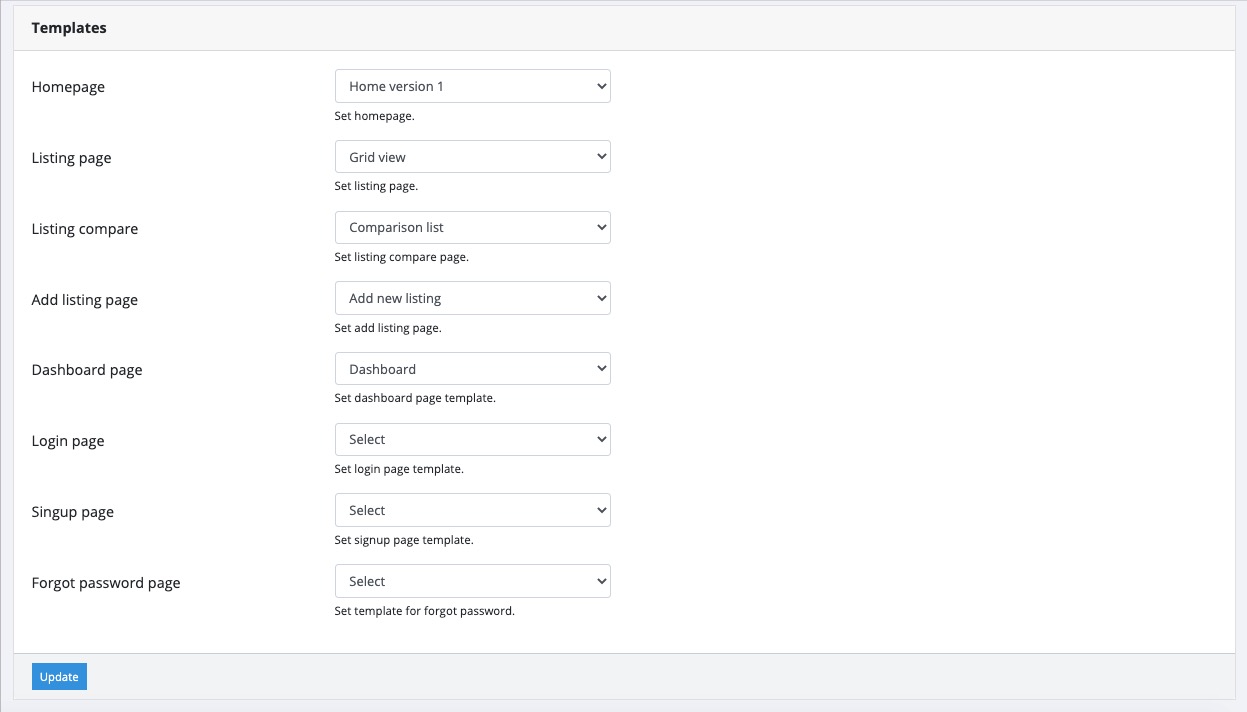The height and width of the screenshot is (712, 1247).
Task: Click the Listing compare field label
Action: tap(85, 229)
